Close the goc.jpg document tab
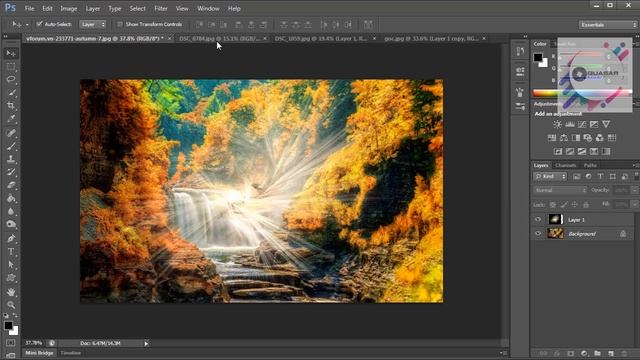Image resolution: width=640 pixels, height=360 pixels. (484, 38)
